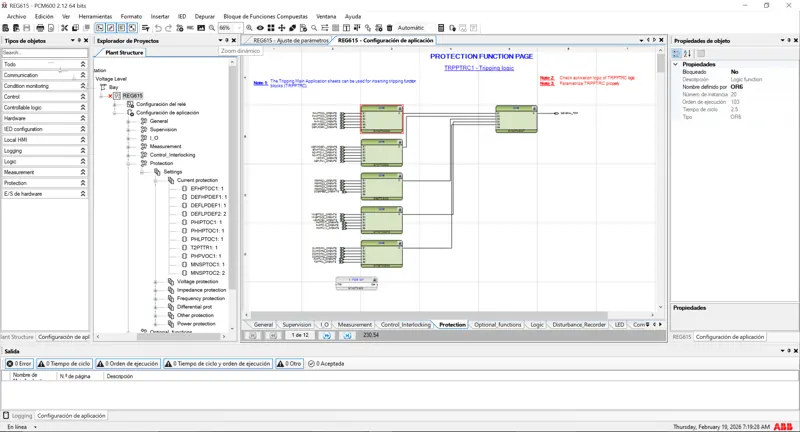This screenshot has height=432, width=800.
Task: Click the four-arrow pan icon
Action: point(282,28)
